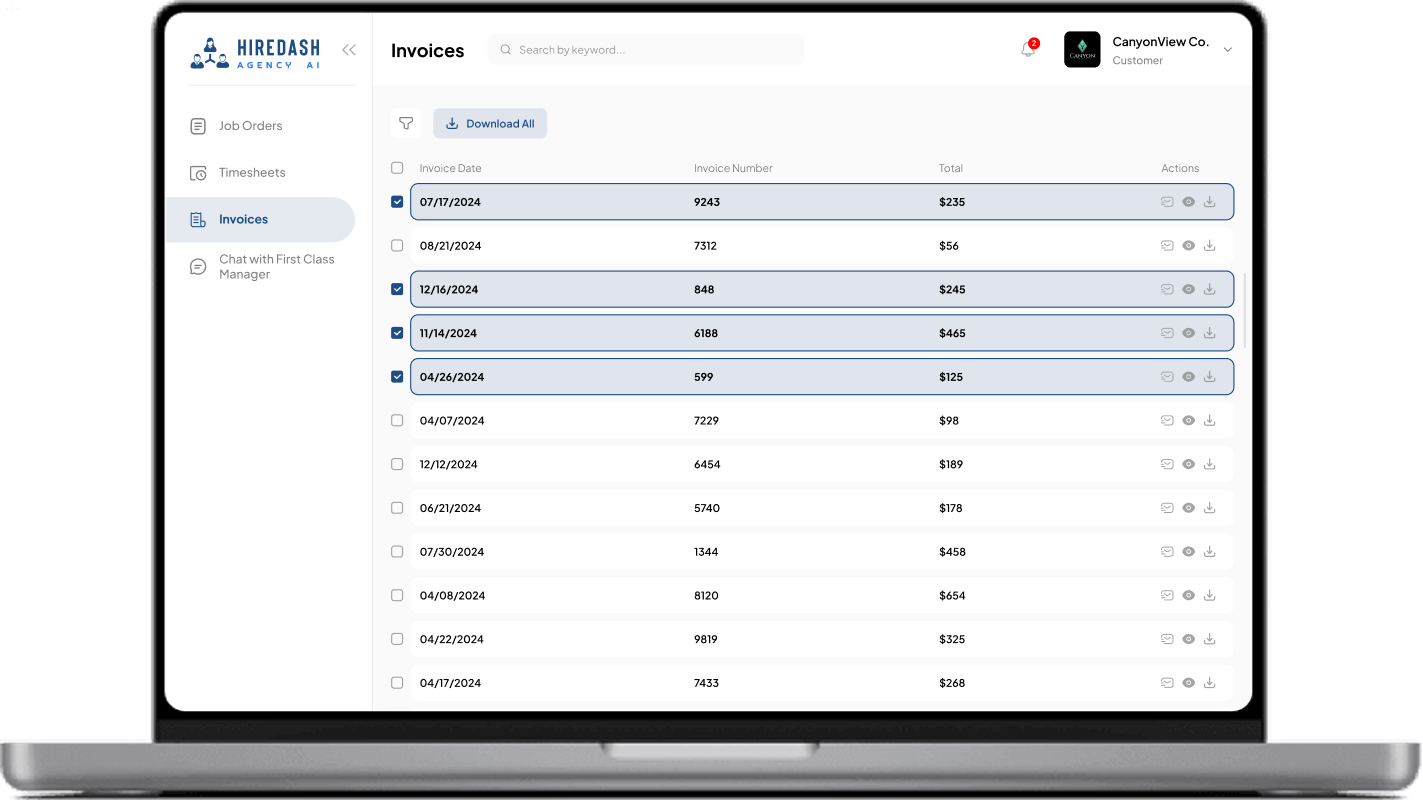The height and width of the screenshot is (800, 1423).
Task: Email invoice 848 using send-mail icon
Action: tap(1167, 290)
